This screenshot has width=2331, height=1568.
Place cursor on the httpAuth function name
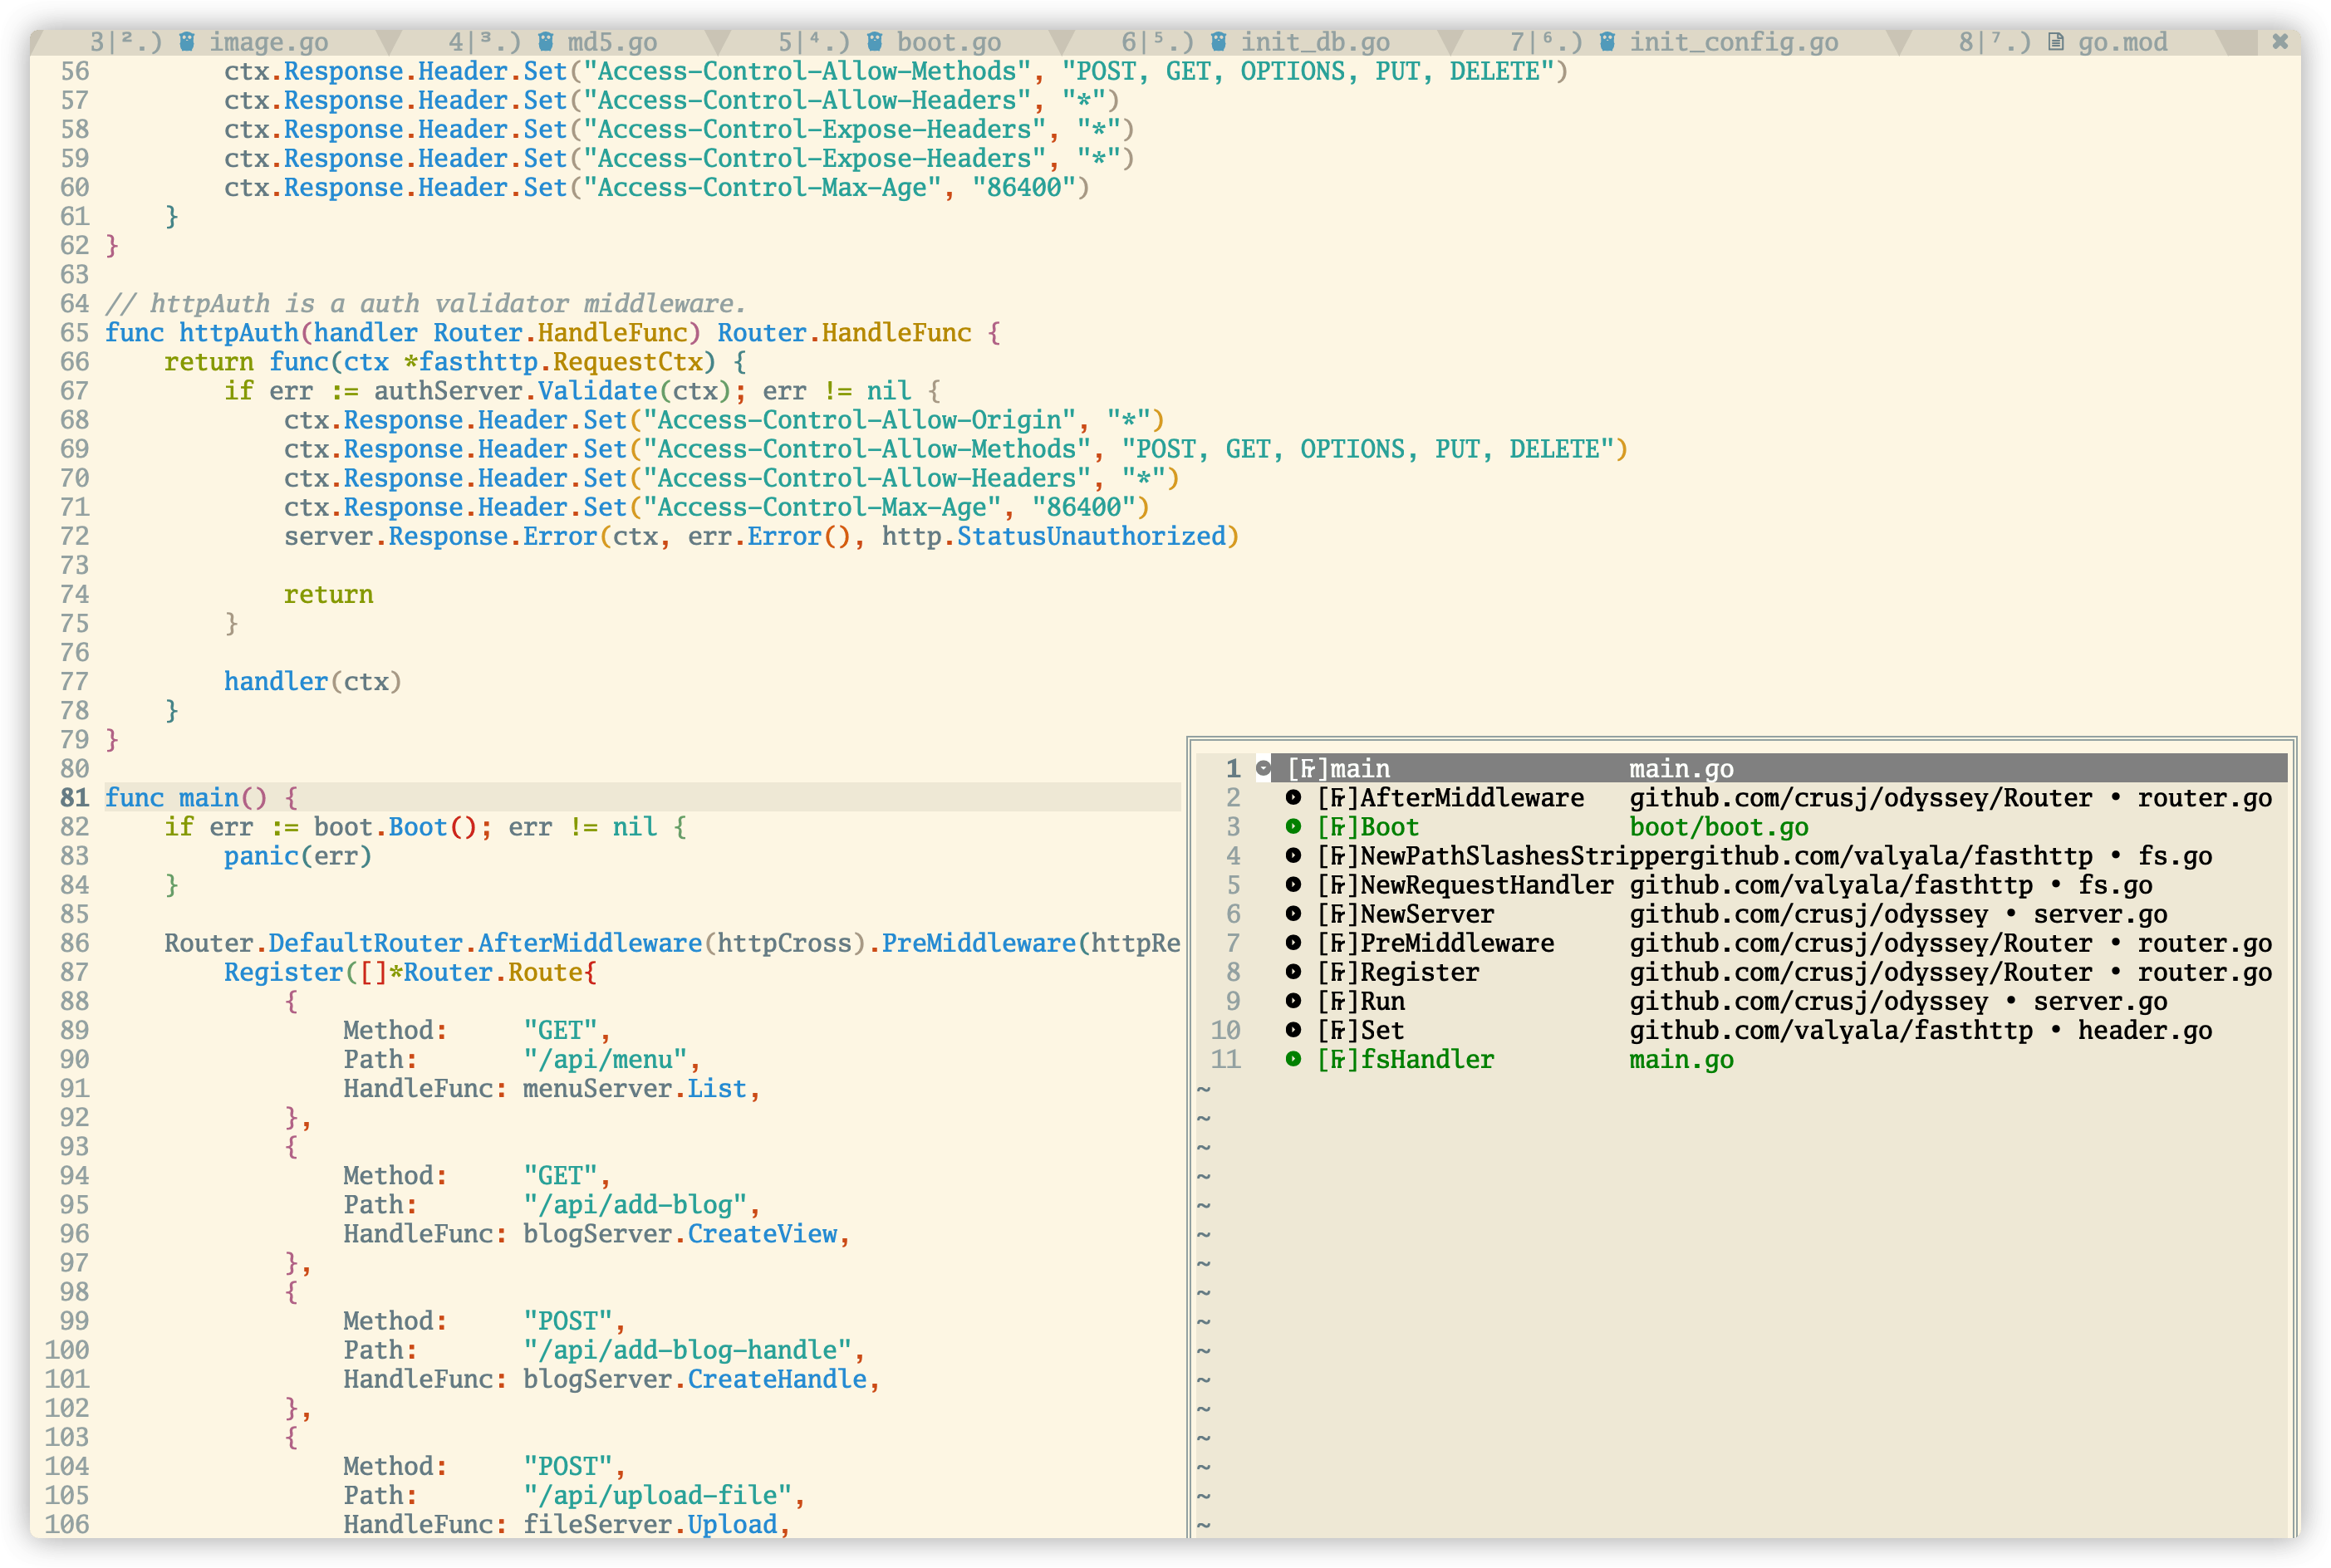pos(239,333)
